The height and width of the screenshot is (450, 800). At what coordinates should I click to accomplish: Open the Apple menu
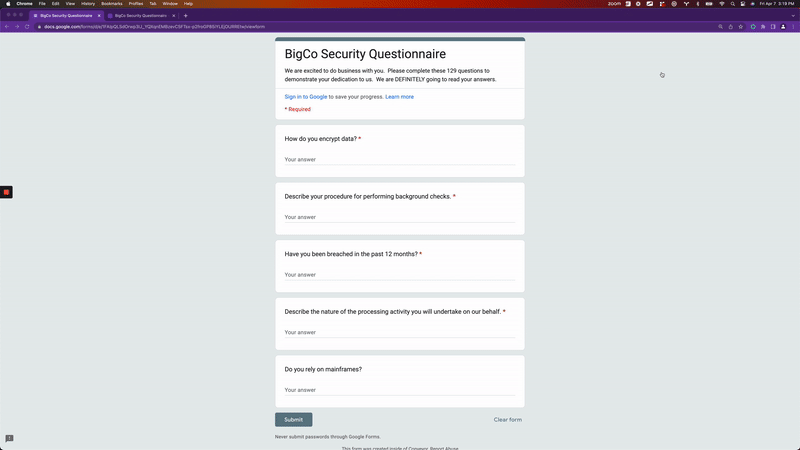click(8, 4)
